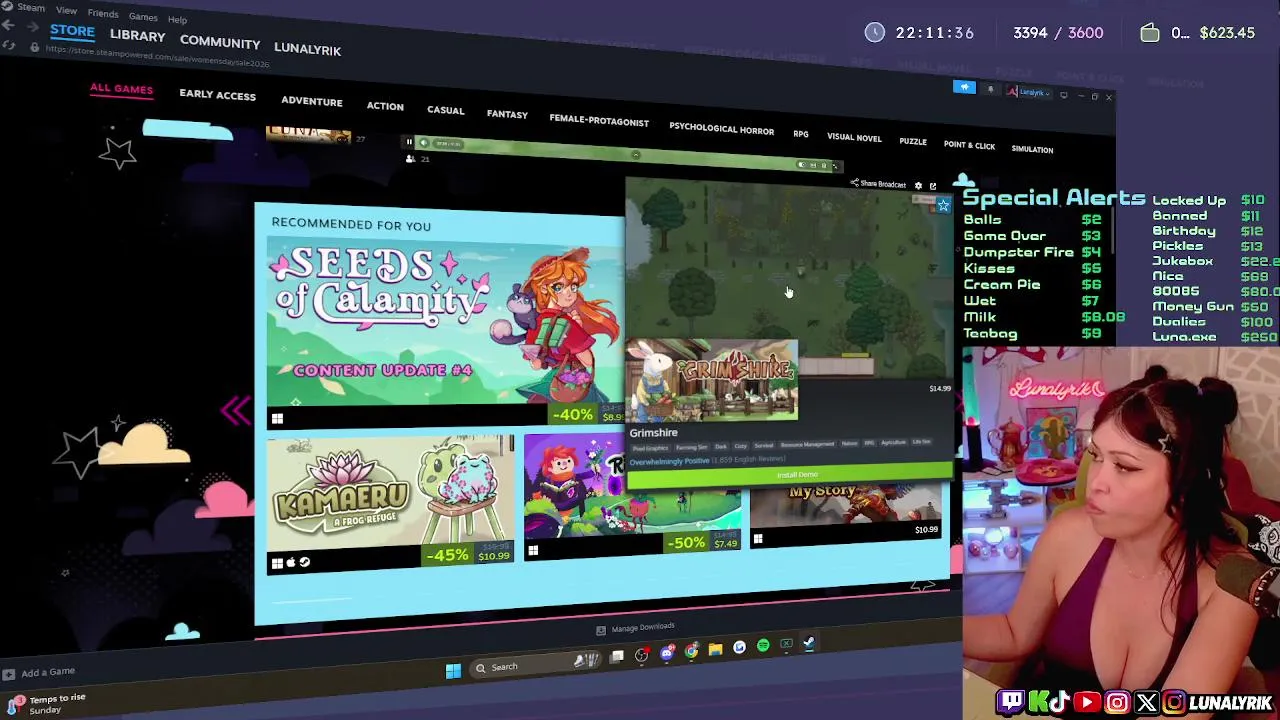Reload the Steam store page
Screen dimensions: 1280x720
(9, 45)
